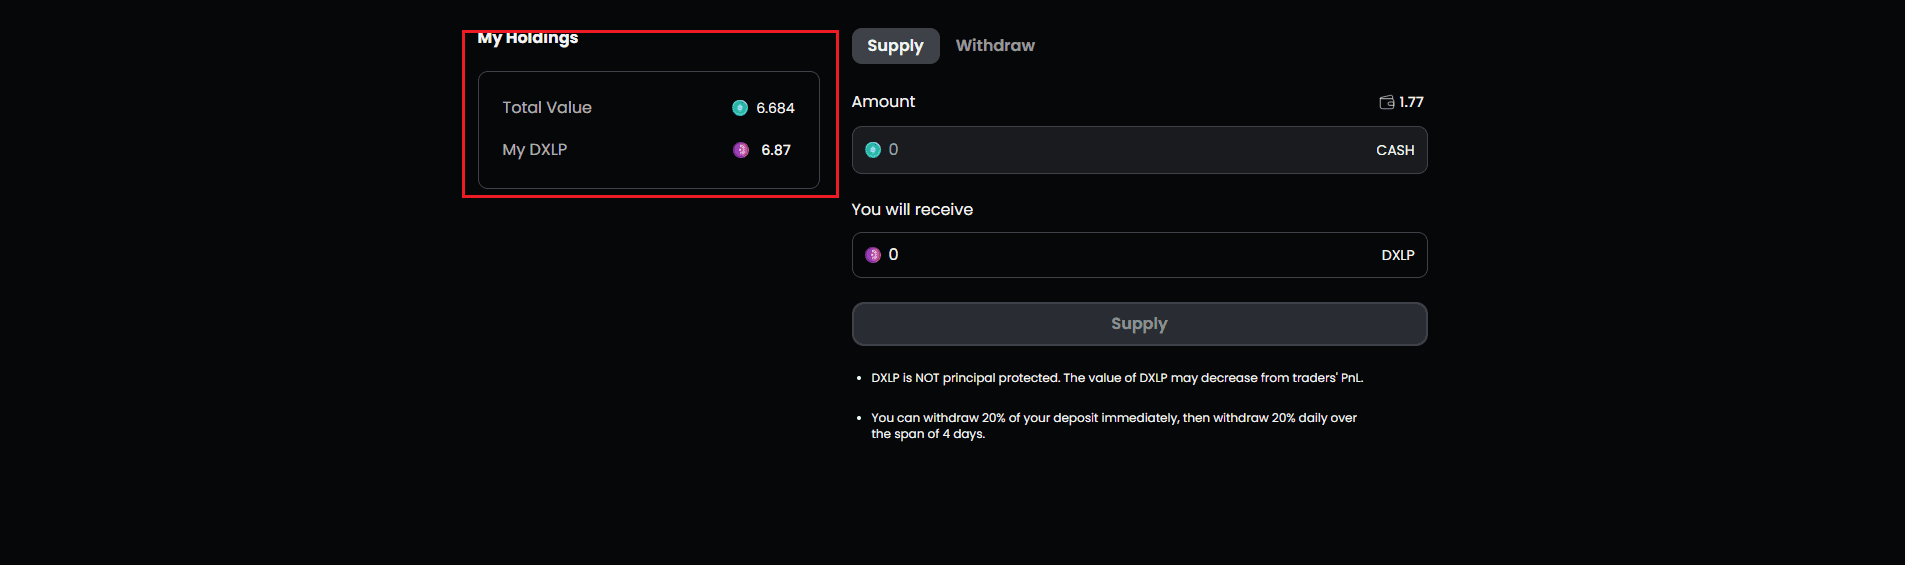Click the My DXLP label

[x=535, y=150]
